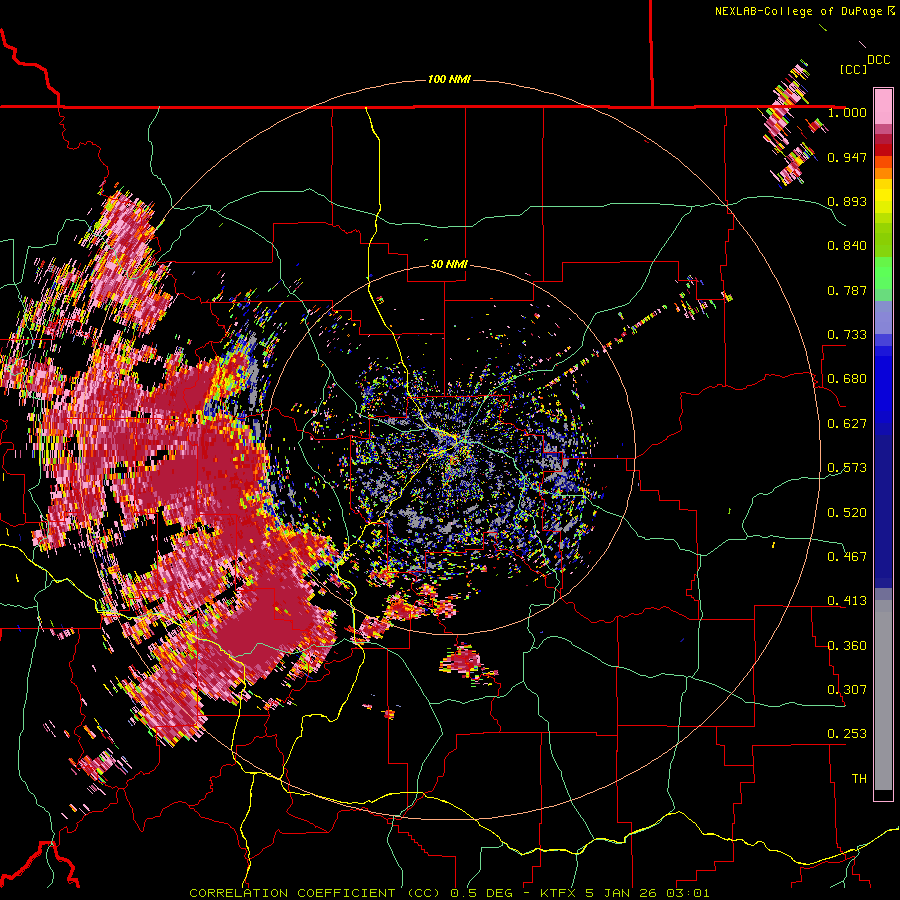The image size is (900, 900).
Task: Click the 0.360 scale value
Action: click(x=847, y=645)
